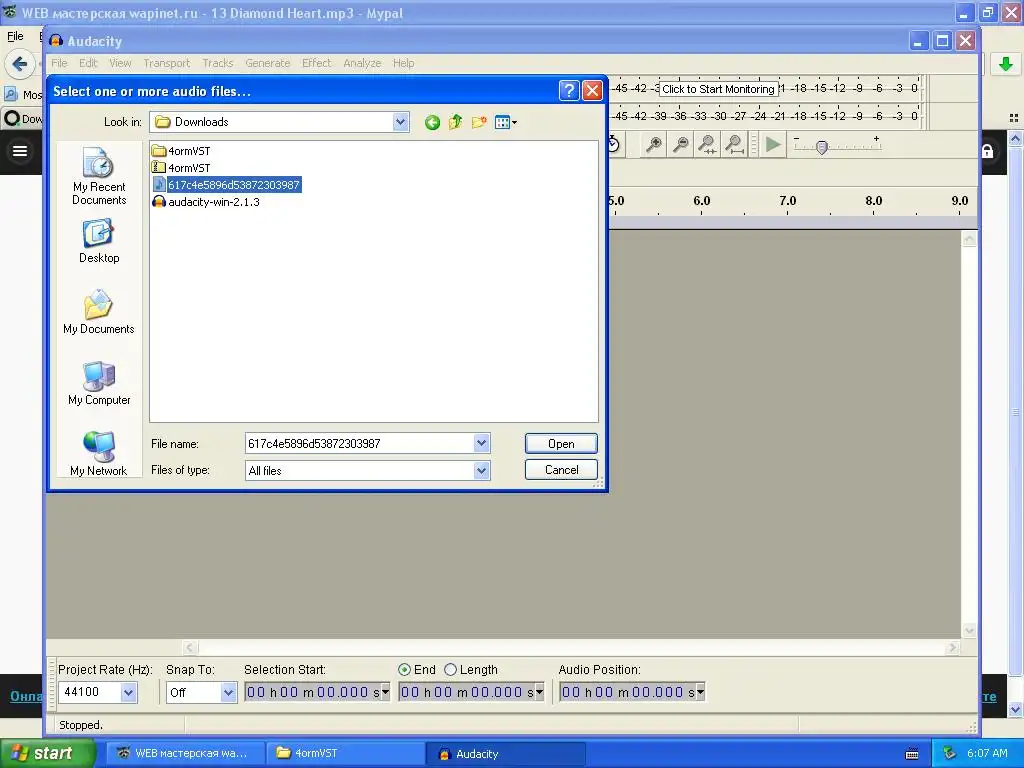Image resolution: width=1024 pixels, height=768 pixels.
Task: Open Audacity View menu
Action: [120, 63]
